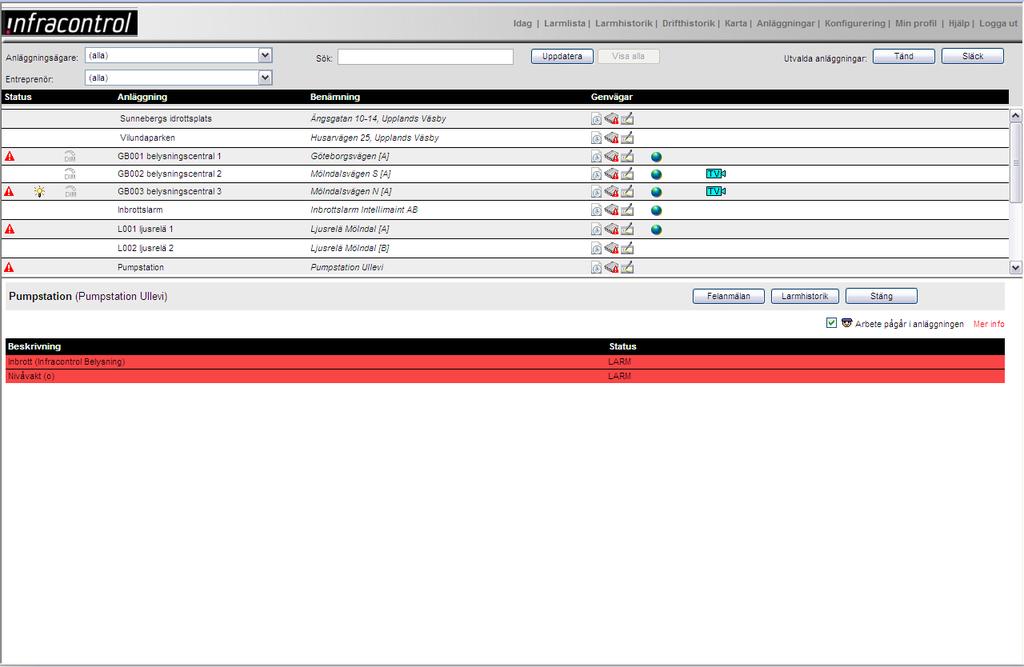
Task: Open the globe map icon for GB002 belysningscentral 2
Action: tap(656, 174)
